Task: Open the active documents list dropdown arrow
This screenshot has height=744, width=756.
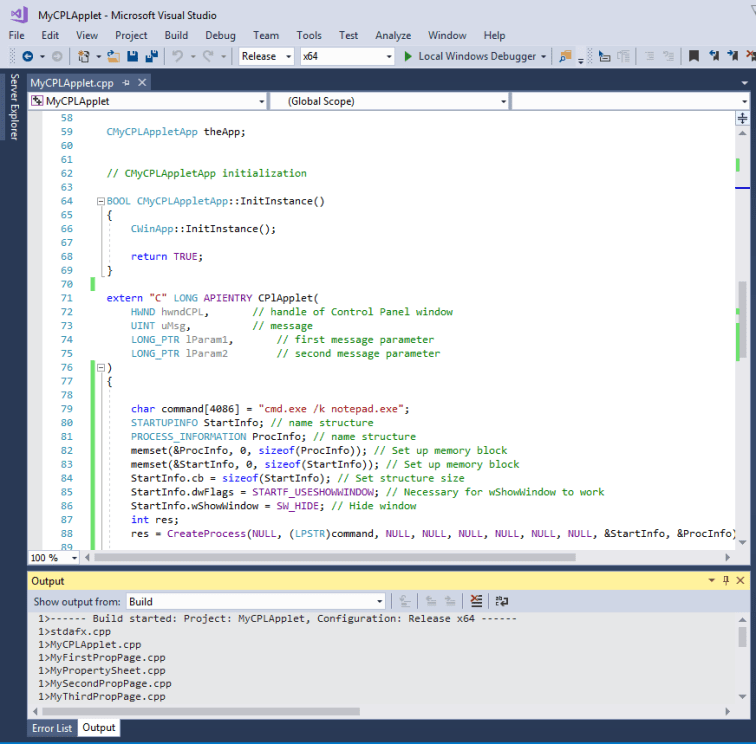Action: 744,83
